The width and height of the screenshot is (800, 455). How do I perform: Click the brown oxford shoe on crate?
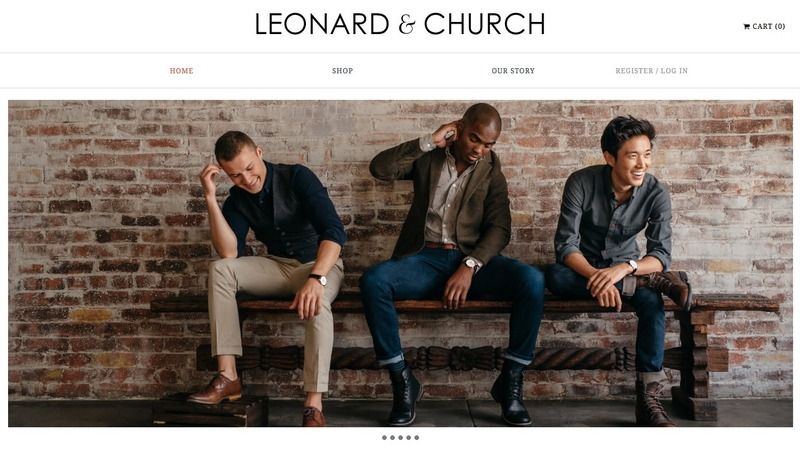(x=215, y=389)
